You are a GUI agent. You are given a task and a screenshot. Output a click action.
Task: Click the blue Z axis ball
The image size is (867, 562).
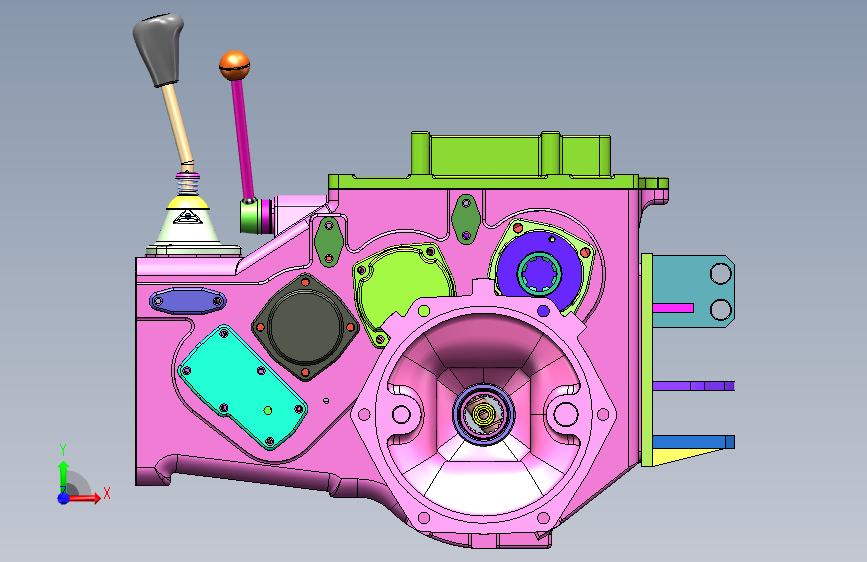63,498
